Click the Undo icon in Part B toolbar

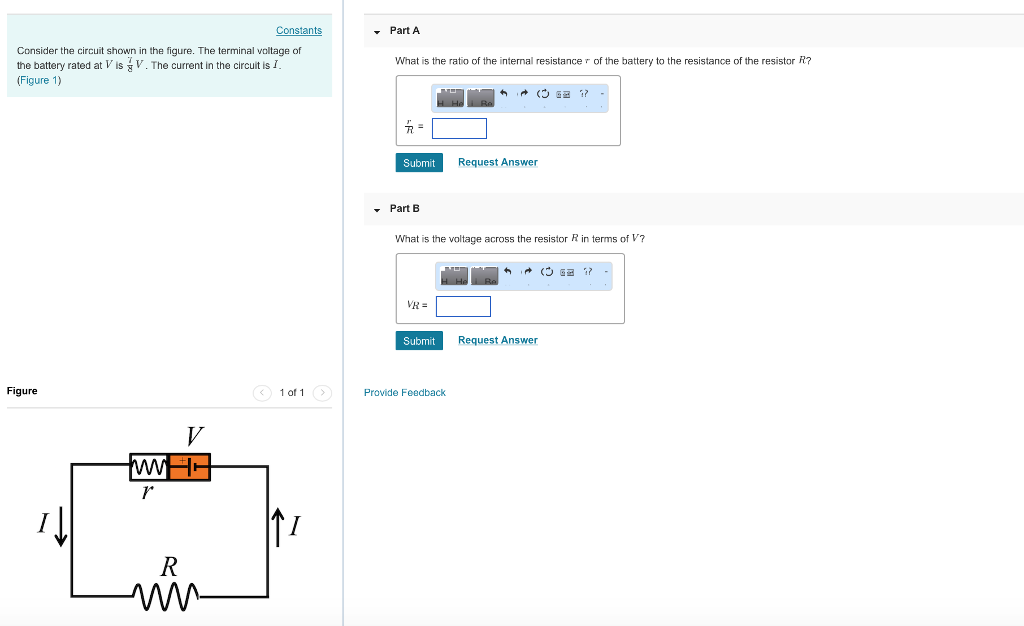click(508, 271)
